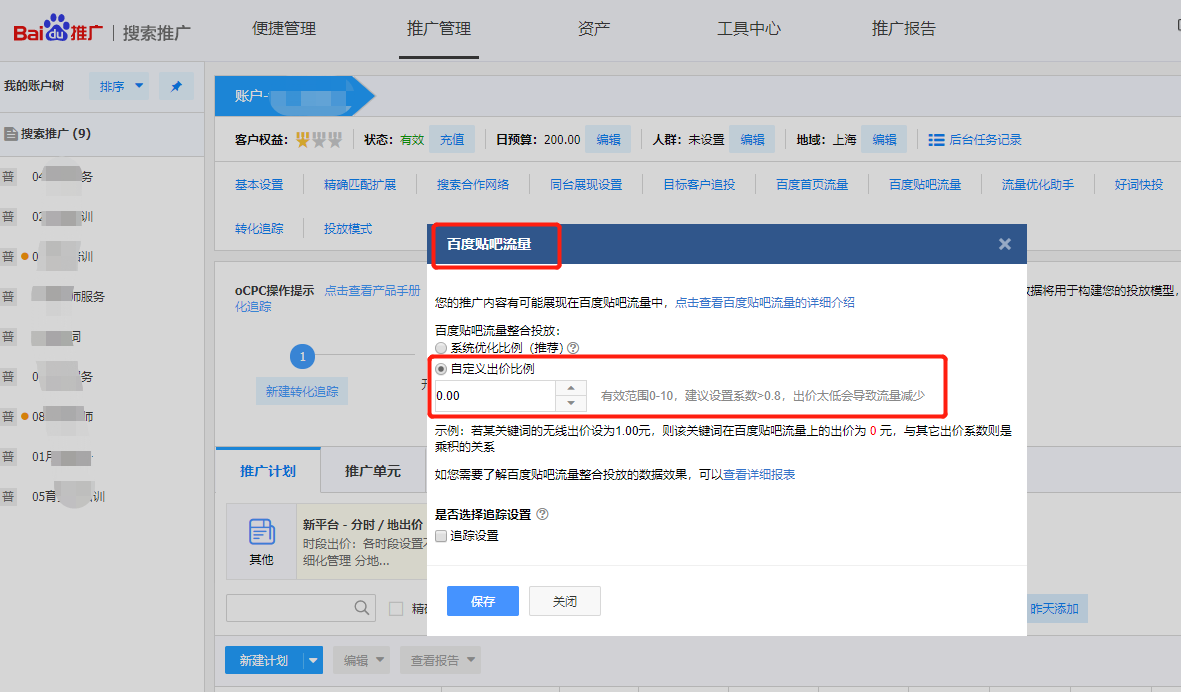1181x692 pixels.
Task: Open the 精确匹配扩展 link
Action: pos(360,184)
